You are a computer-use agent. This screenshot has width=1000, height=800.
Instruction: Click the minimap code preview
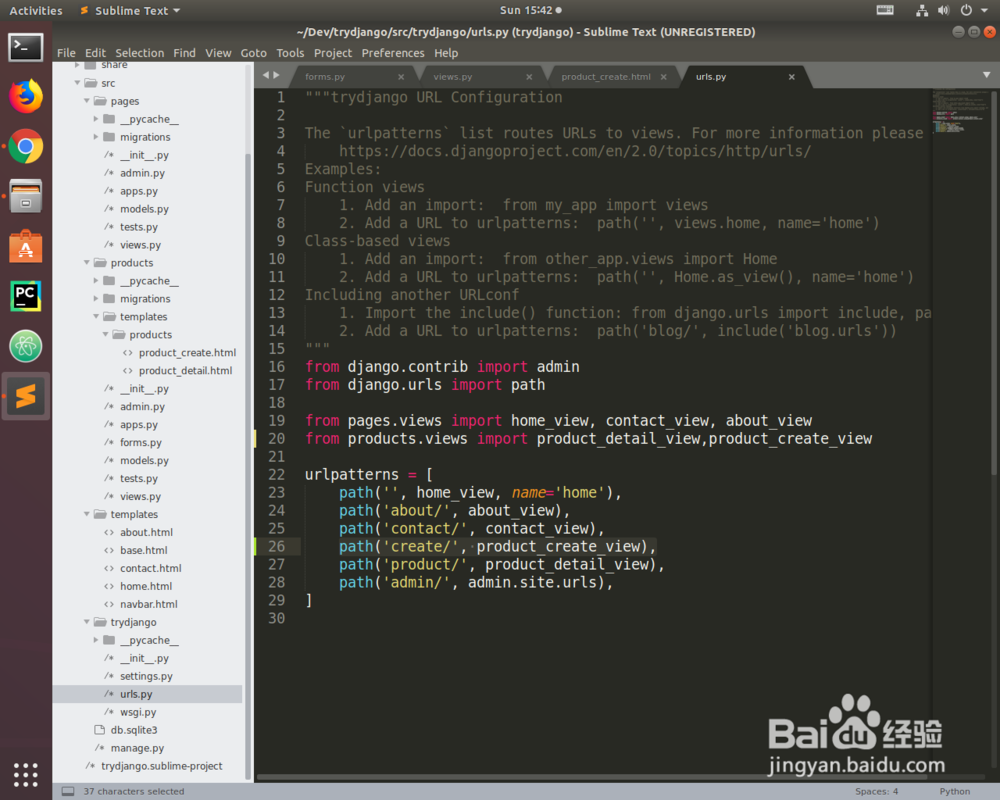tap(960, 112)
